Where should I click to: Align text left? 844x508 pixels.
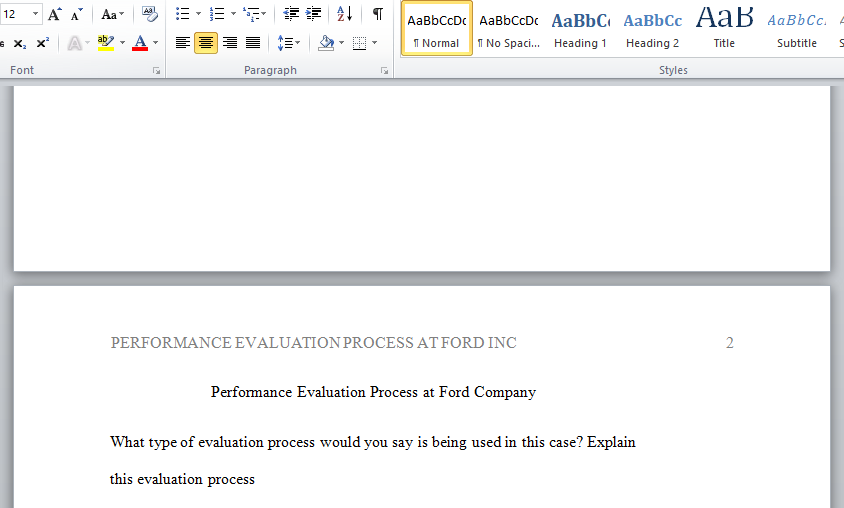[x=183, y=43]
